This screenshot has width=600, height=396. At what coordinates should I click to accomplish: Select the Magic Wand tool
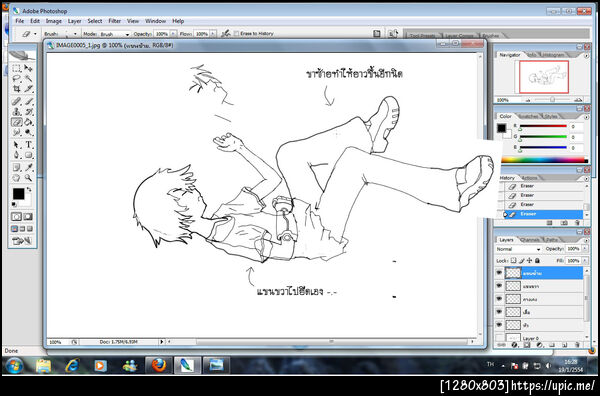click(x=28, y=78)
